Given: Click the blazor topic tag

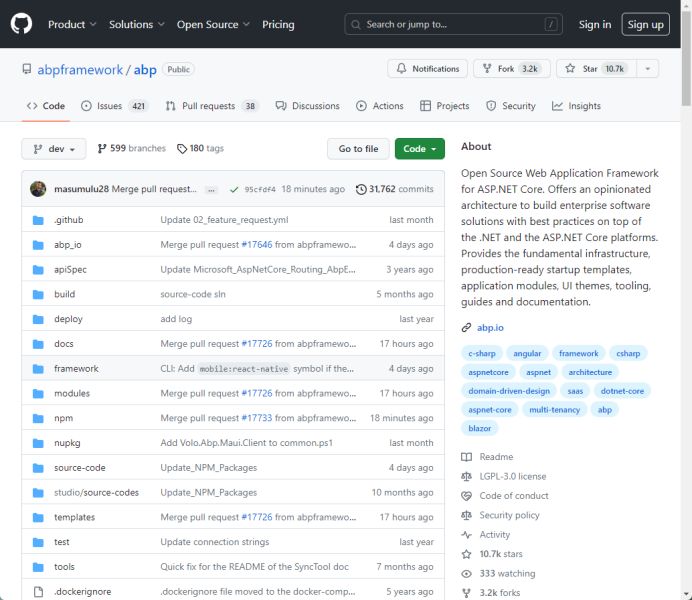Looking at the screenshot, I should [480, 428].
